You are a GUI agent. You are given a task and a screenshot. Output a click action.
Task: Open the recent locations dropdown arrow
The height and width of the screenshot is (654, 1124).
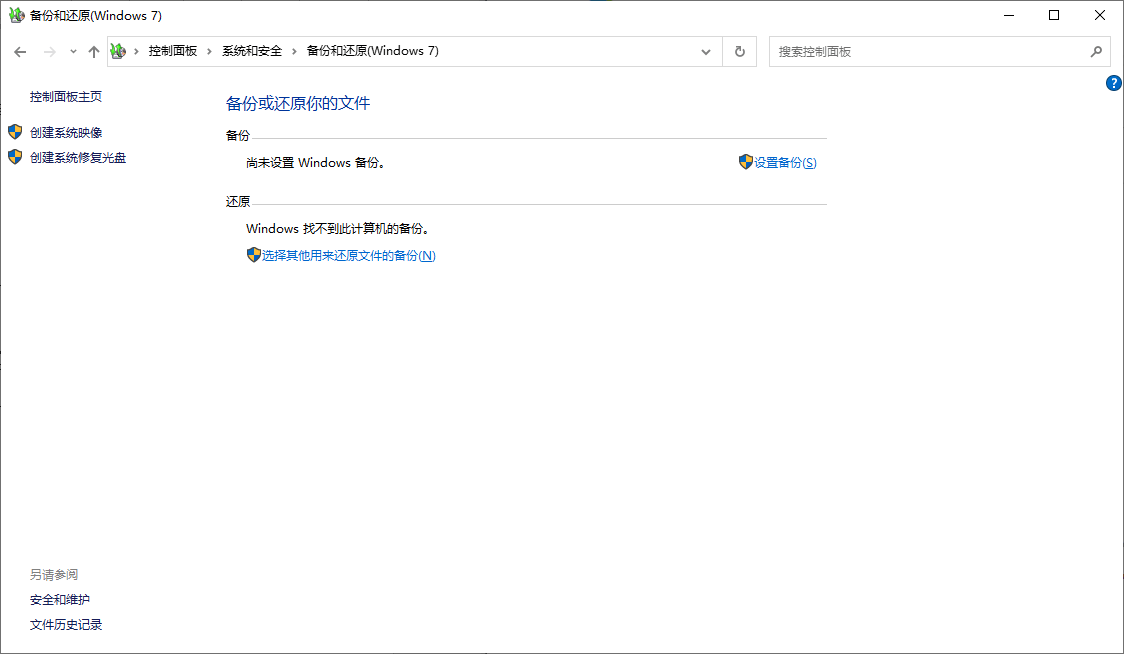point(71,51)
